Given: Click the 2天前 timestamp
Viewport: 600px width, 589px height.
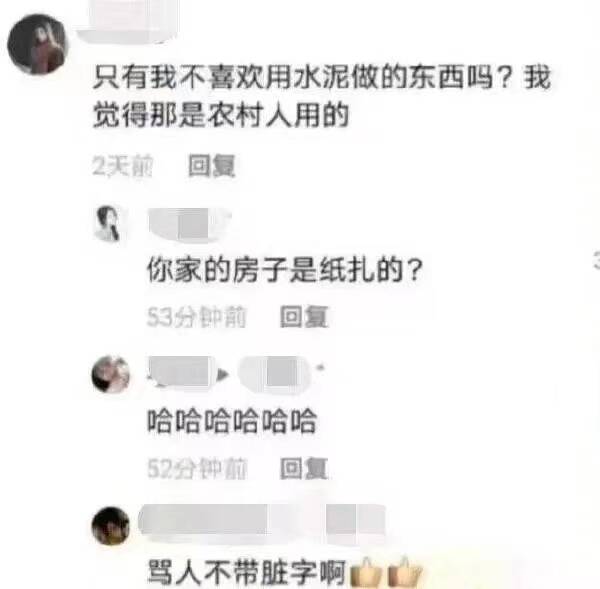Looking at the screenshot, I should [x=122, y=166].
